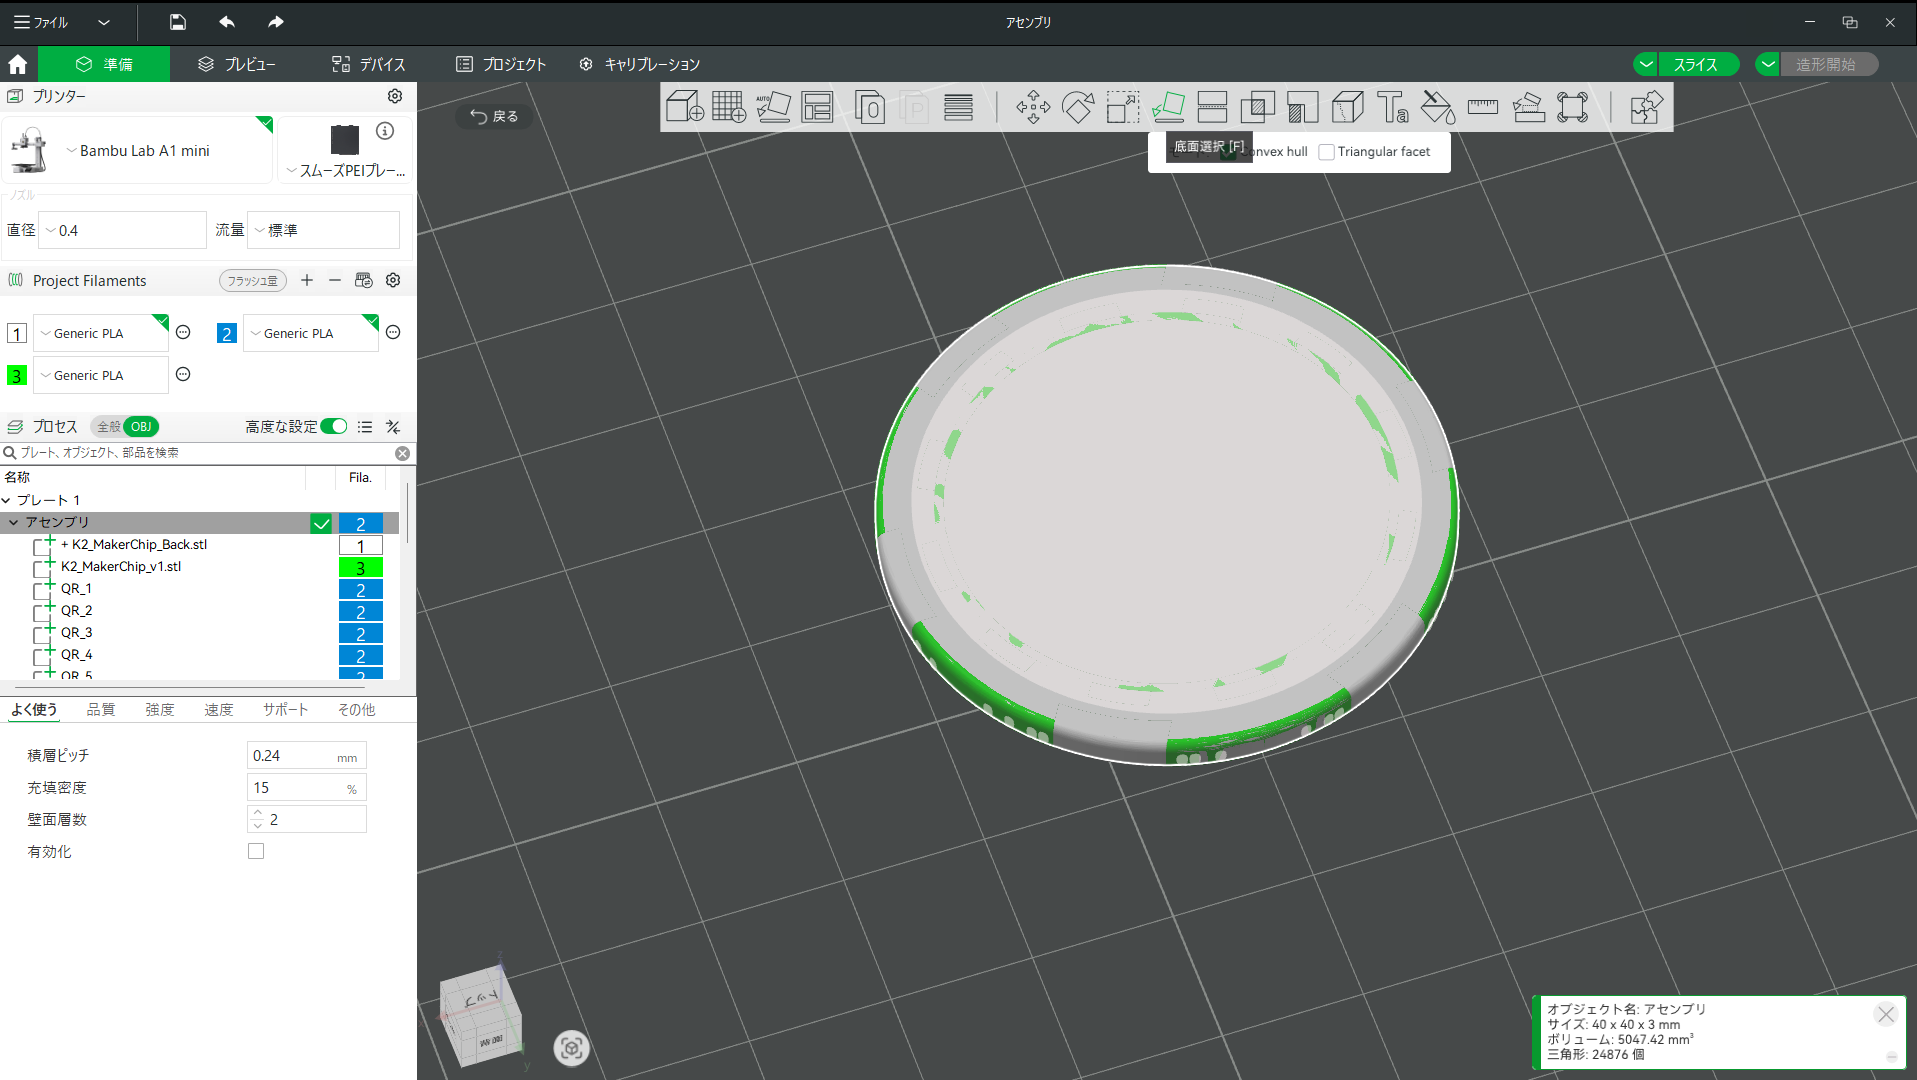The height and width of the screenshot is (1080, 1917).
Task: Click the Add model cube icon
Action: click(685, 107)
